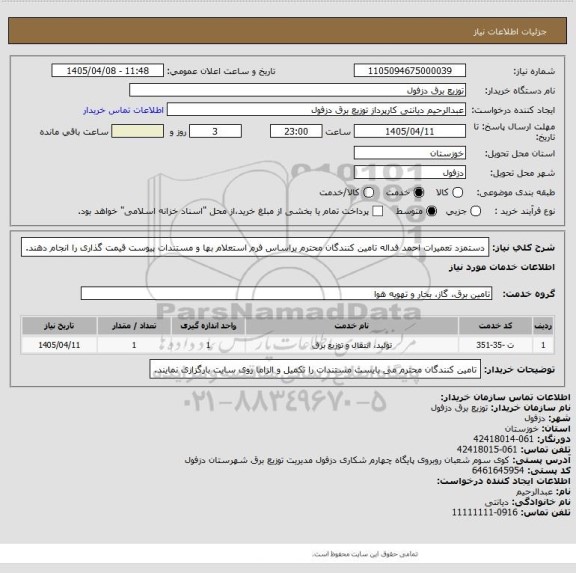Choose the جزیی purchase type radio

point(475,211)
